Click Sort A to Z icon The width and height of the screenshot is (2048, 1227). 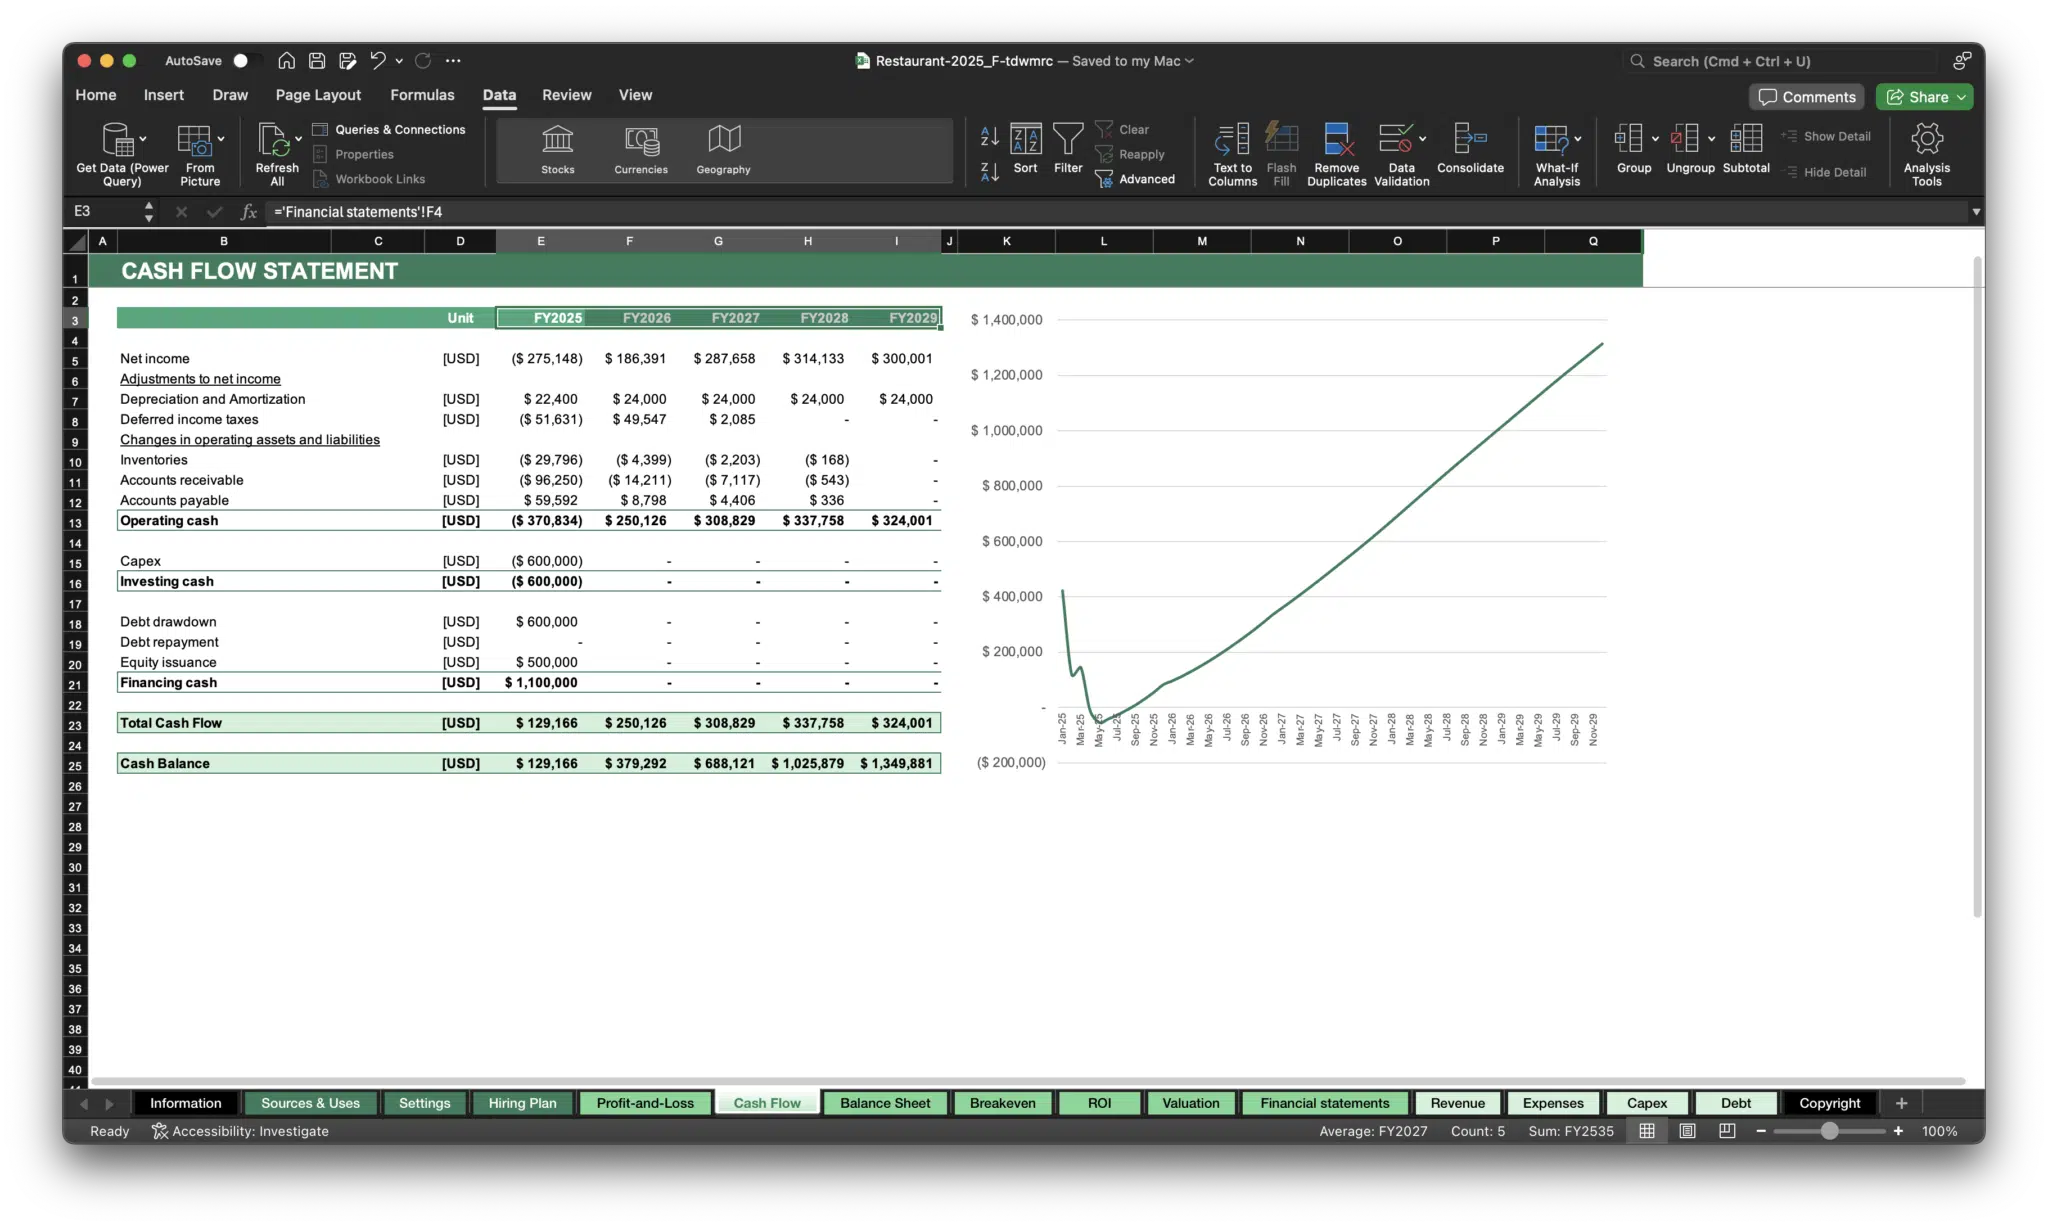[989, 136]
